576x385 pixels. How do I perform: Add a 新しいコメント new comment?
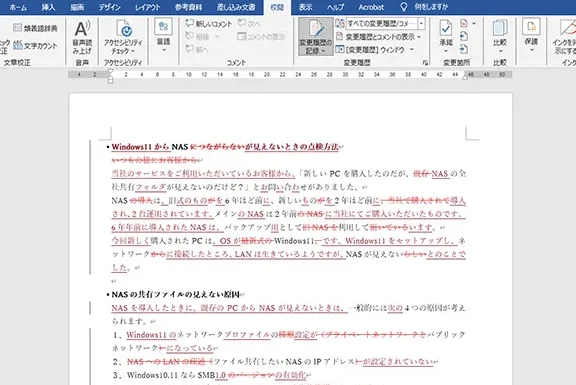coord(208,24)
